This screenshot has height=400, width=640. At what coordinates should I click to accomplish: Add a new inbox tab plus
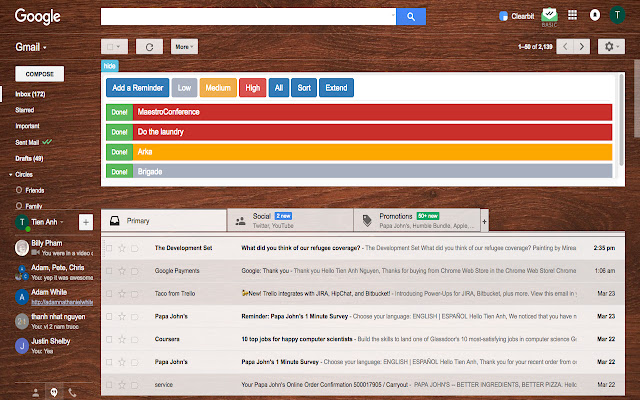(x=484, y=222)
